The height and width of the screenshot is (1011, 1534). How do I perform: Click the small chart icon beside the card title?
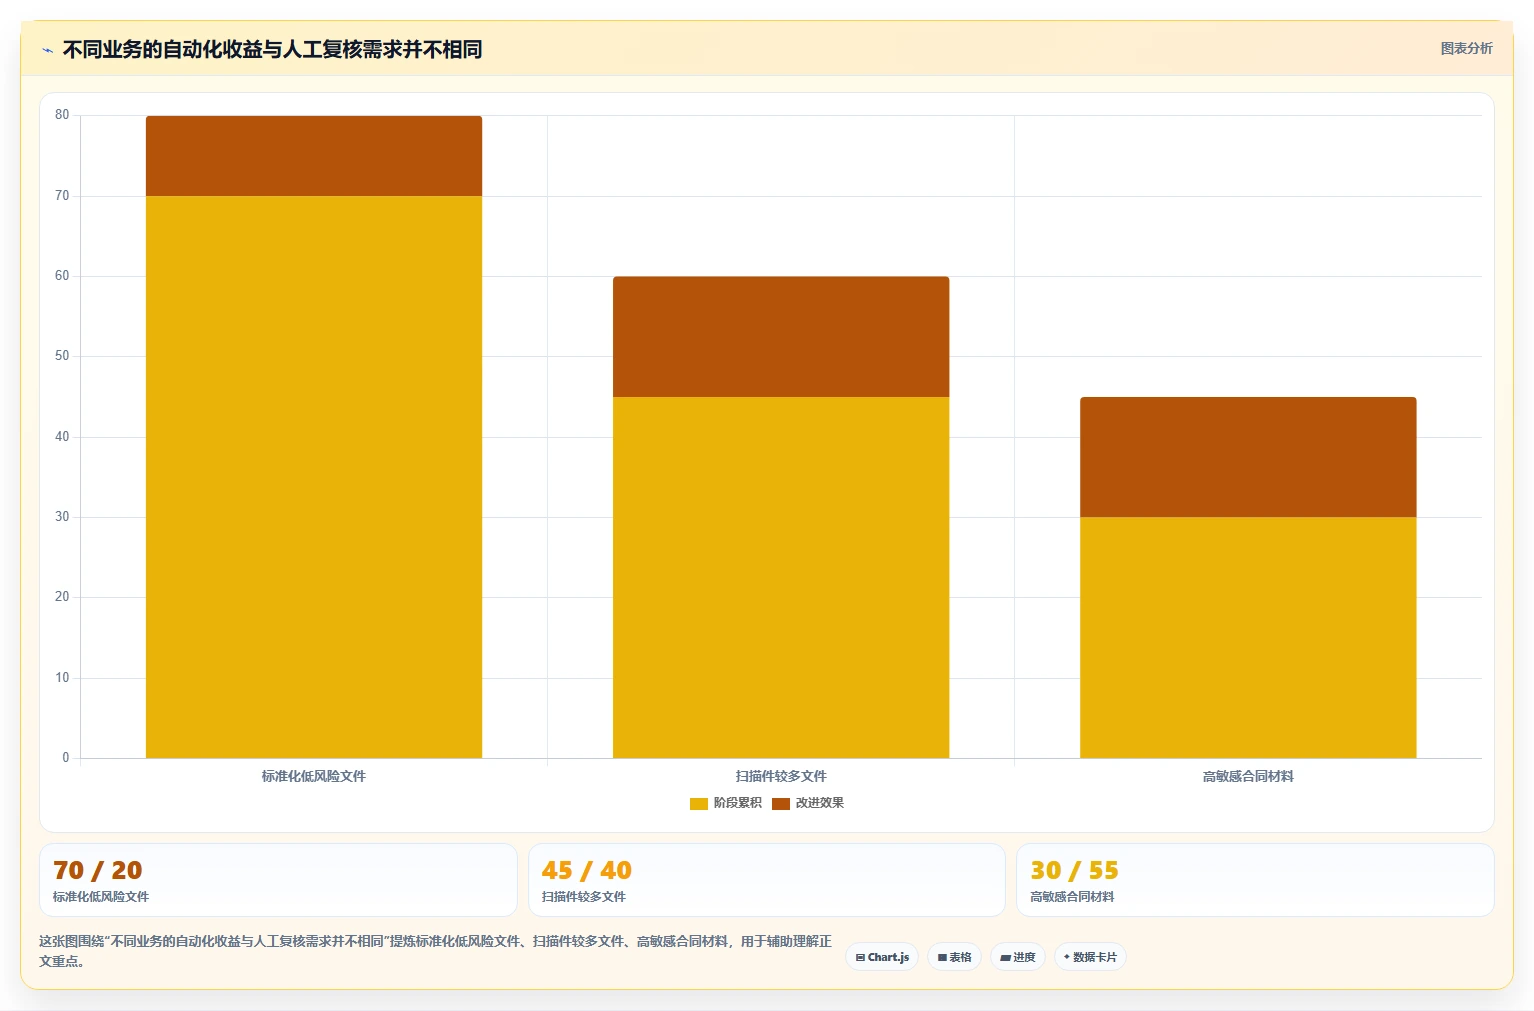point(47,50)
